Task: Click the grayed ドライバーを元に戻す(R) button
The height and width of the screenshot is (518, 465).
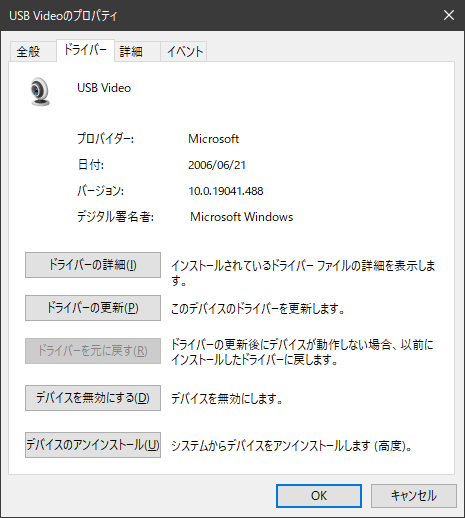Action: (93, 351)
